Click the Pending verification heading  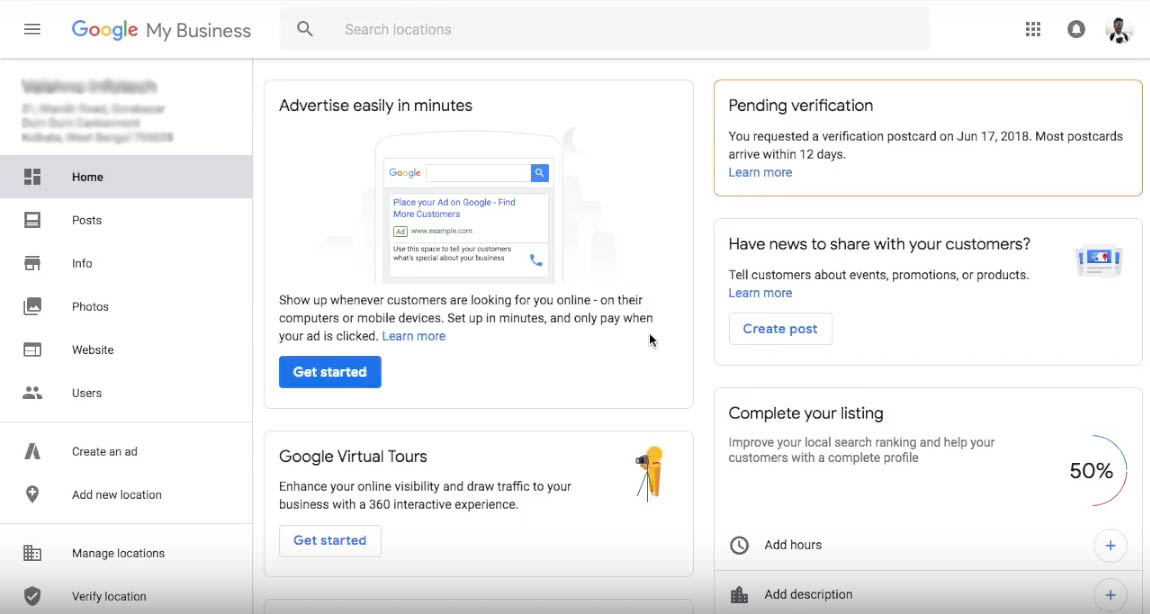800,106
